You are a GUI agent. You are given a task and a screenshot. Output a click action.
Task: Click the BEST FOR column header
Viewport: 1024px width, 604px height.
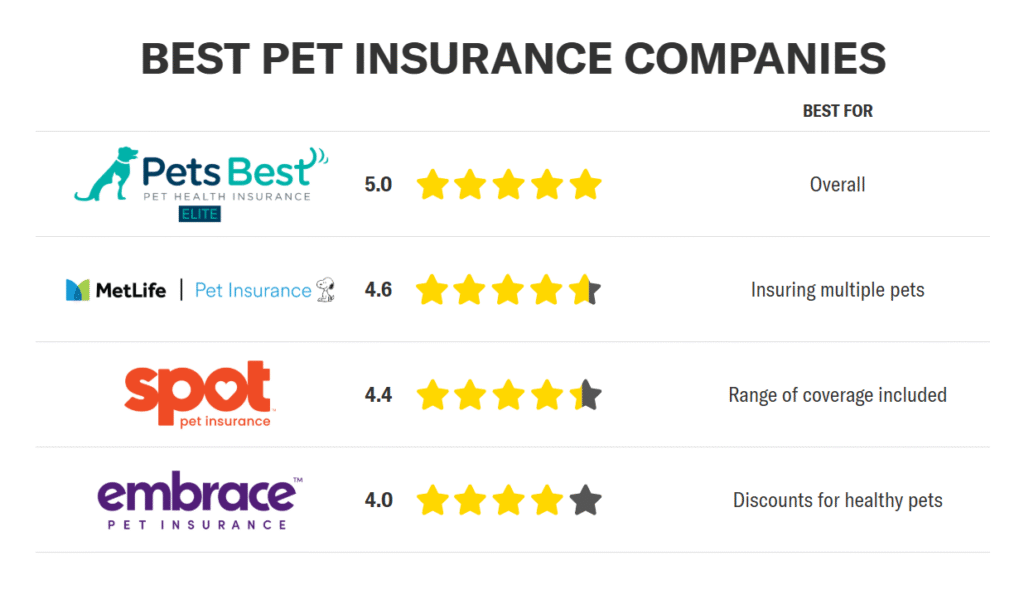pos(837,111)
